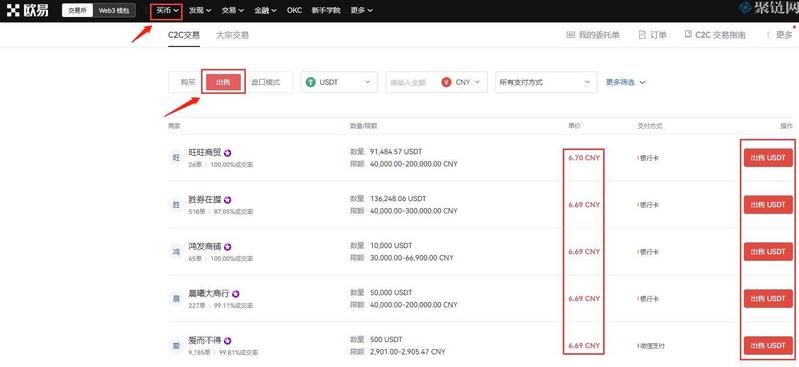The width and height of the screenshot is (799, 367).
Task: Expand the 交易 menu
Action: tap(232, 10)
